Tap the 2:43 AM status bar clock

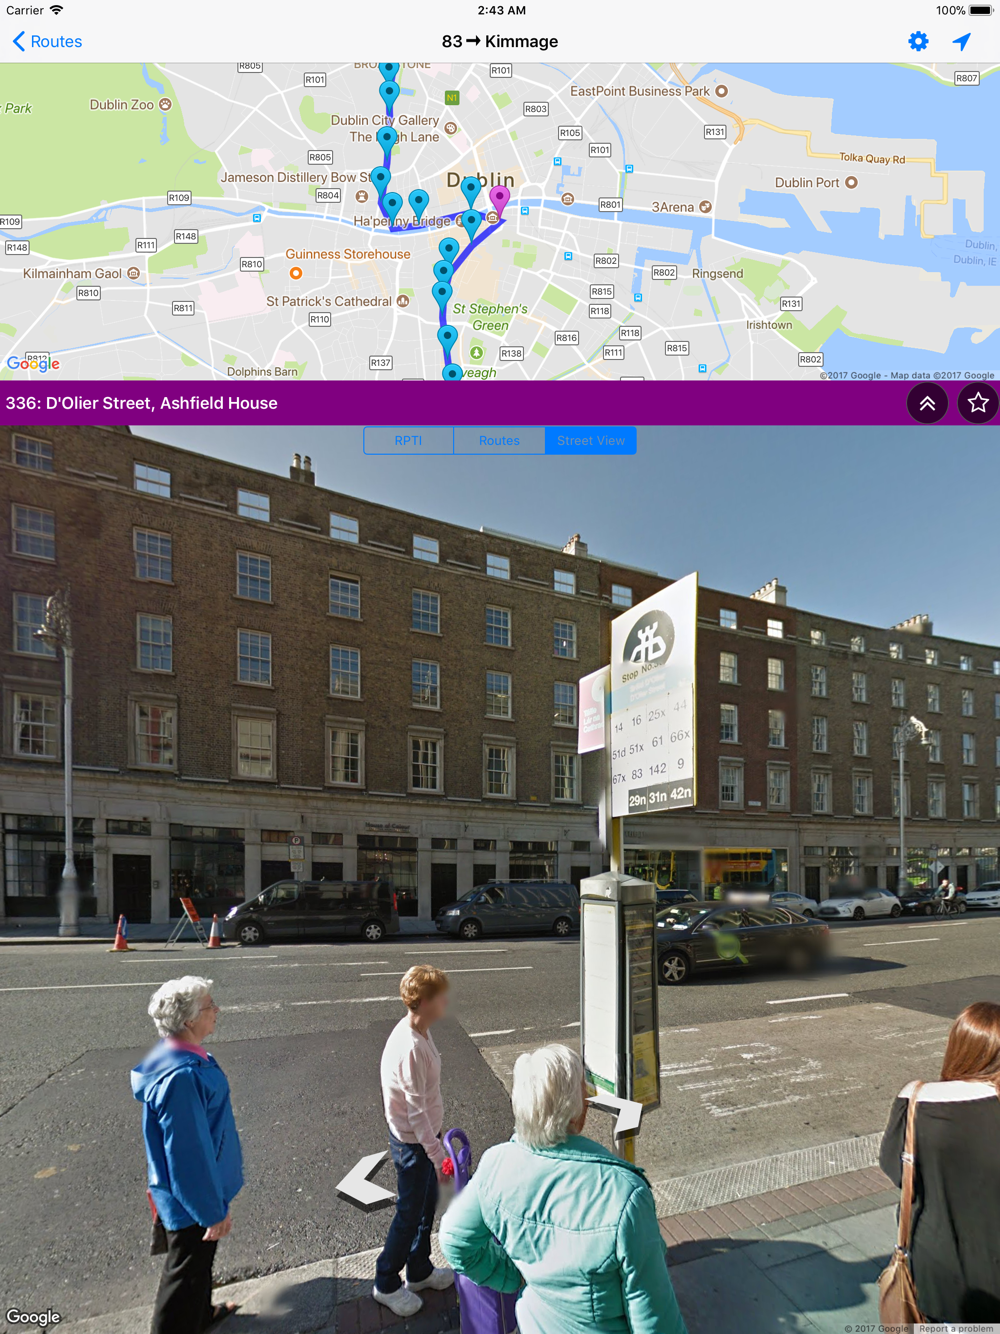[x=501, y=10]
